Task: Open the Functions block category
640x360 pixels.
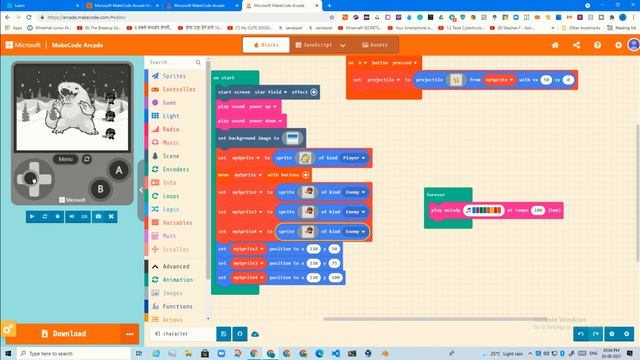Action: pyautogui.click(x=174, y=307)
